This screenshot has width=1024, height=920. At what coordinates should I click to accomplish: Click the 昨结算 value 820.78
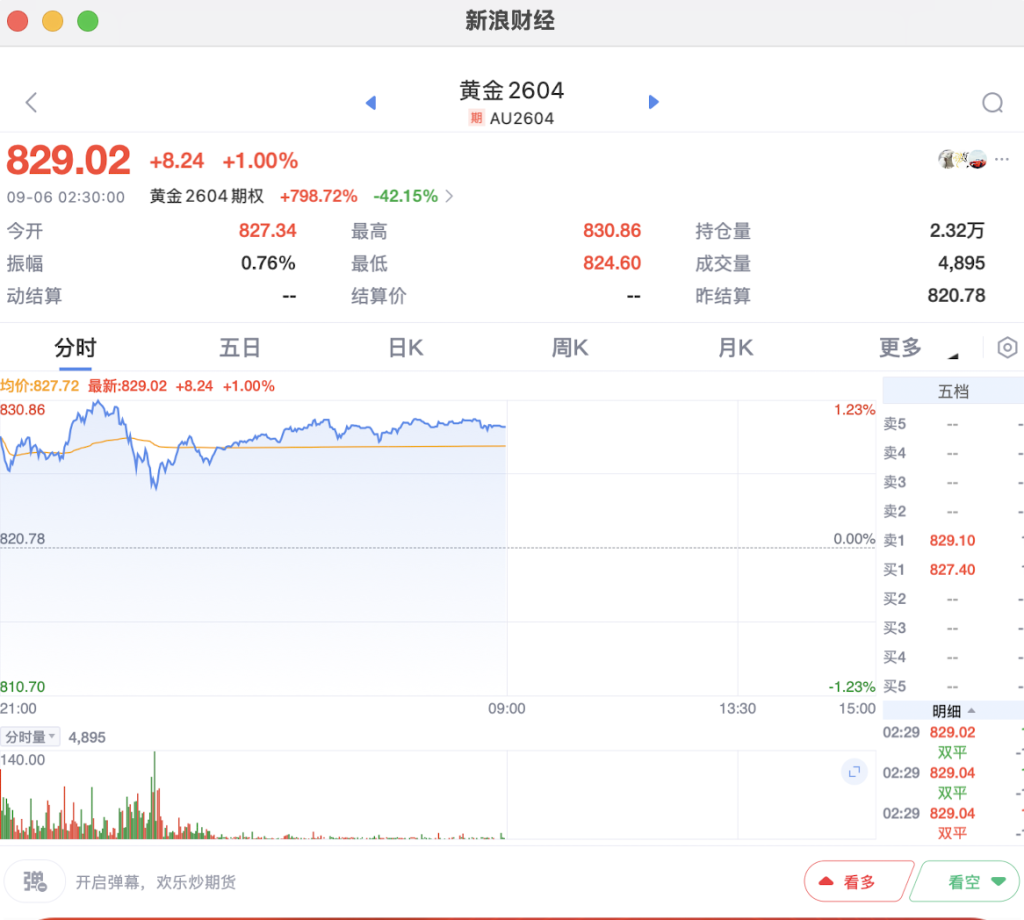pos(956,296)
